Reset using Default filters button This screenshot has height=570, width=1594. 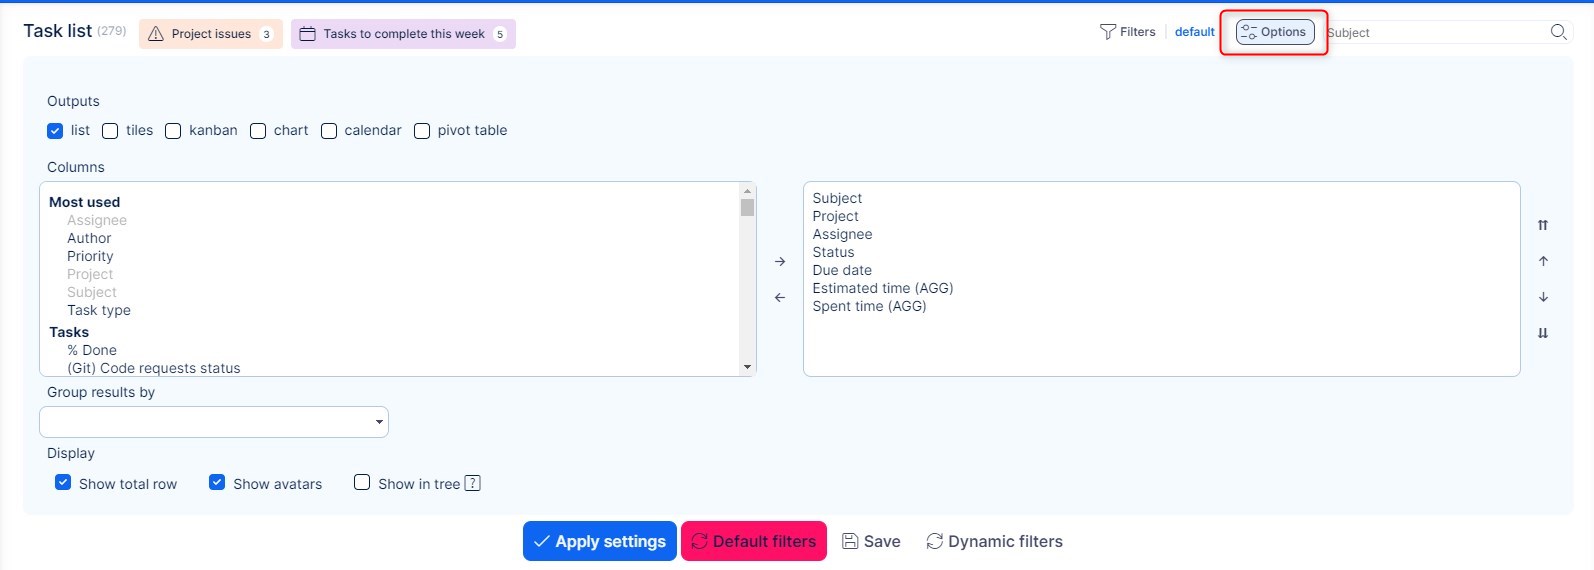(x=754, y=541)
